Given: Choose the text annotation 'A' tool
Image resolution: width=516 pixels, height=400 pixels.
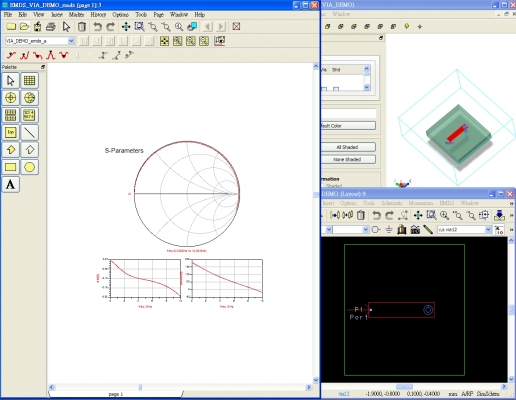Looking at the screenshot, I should 11,184.
